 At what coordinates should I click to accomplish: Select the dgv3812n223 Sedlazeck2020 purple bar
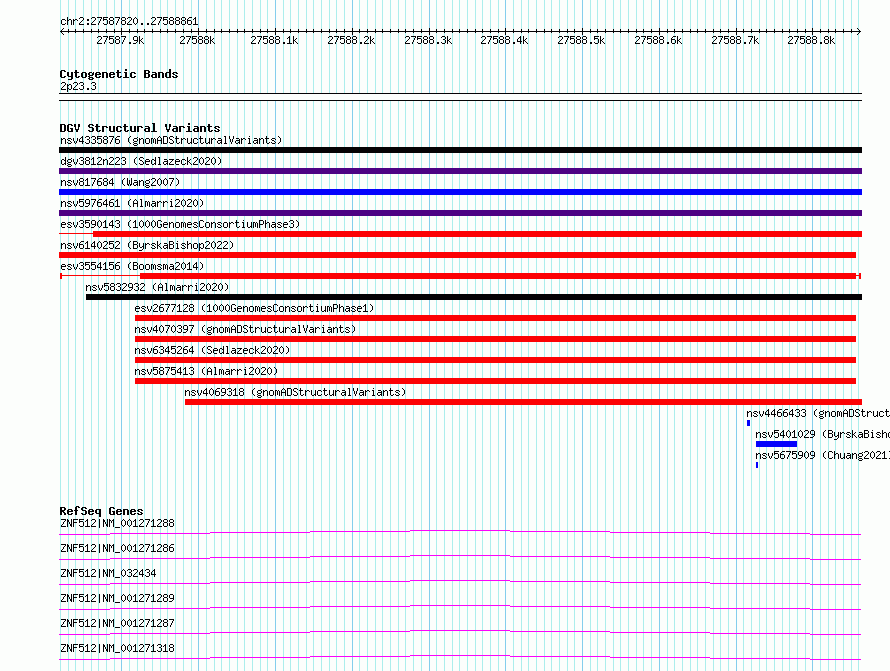tap(460, 171)
